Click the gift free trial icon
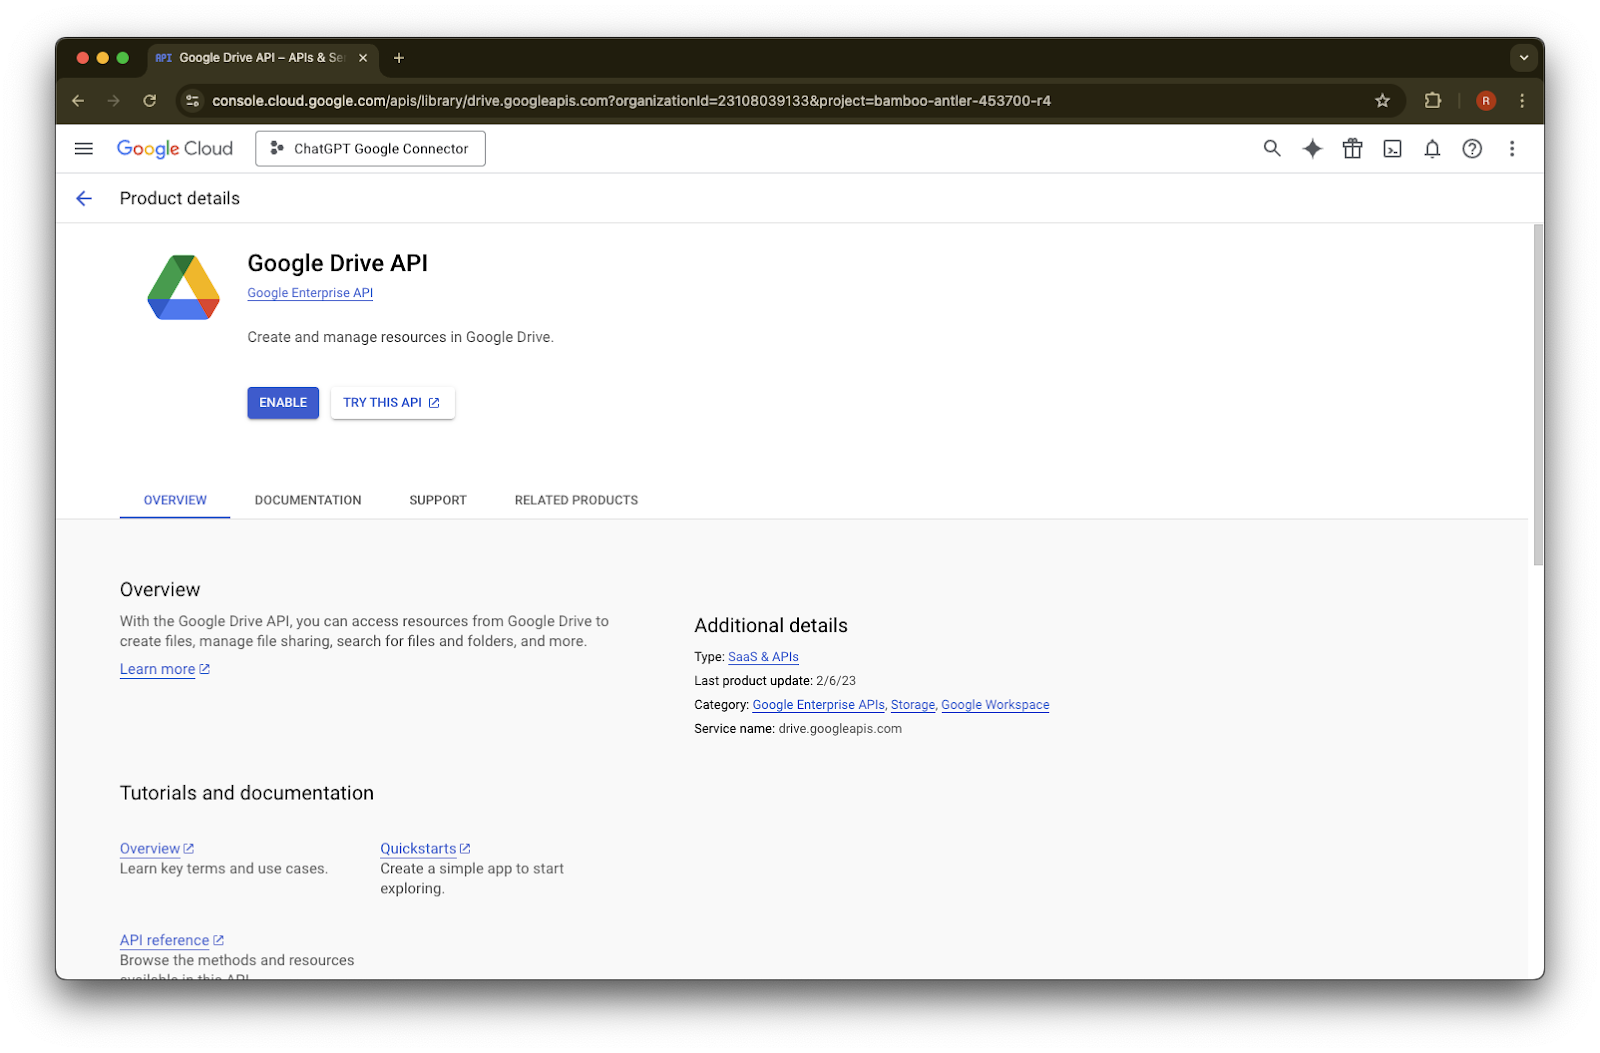This screenshot has width=1600, height=1053. point(1352,149)
